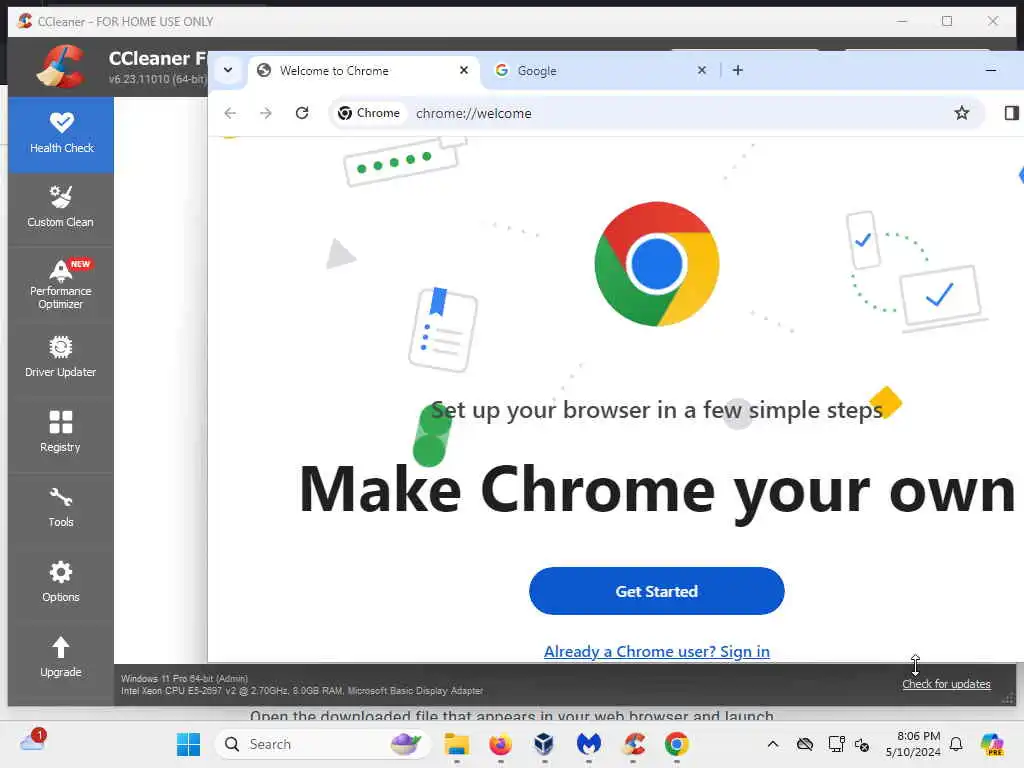Show hidden system tray icons
Image resolution: width=1024 pixels, height=768 pixels.
tap(773, 744)
